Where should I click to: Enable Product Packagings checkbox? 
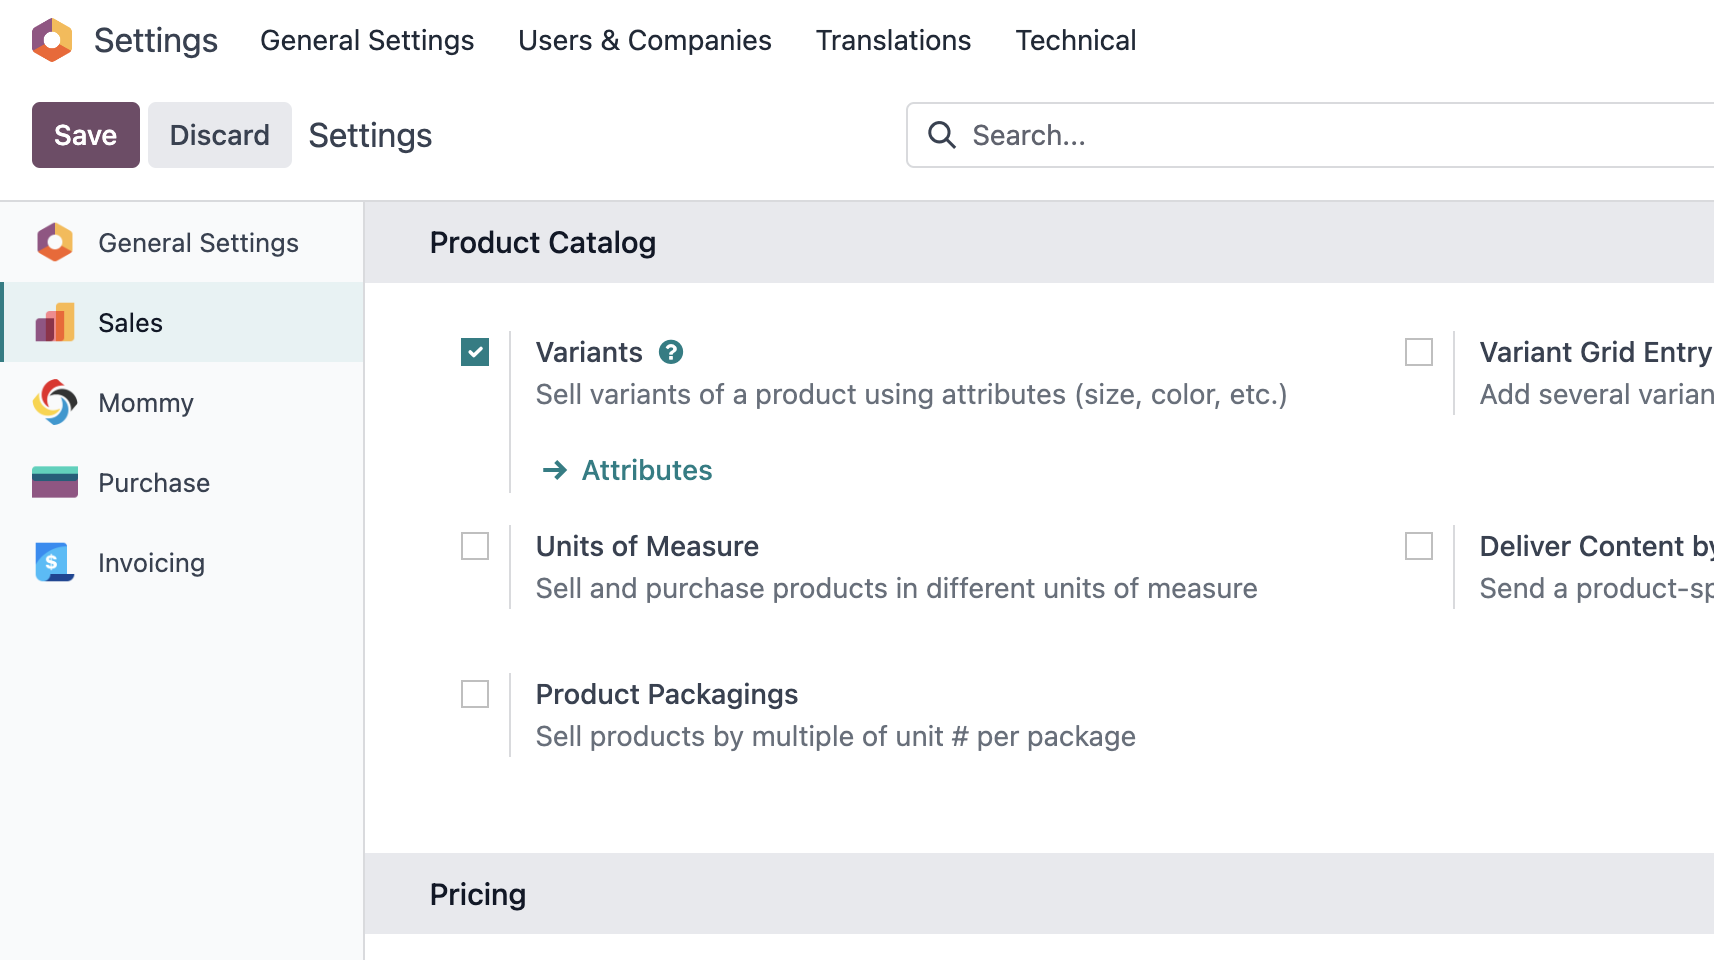pos(475,694)
